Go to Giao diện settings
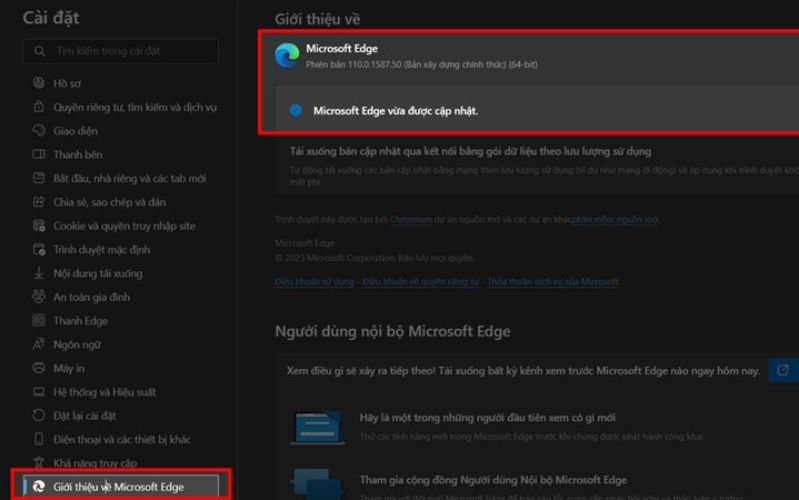 75,131
